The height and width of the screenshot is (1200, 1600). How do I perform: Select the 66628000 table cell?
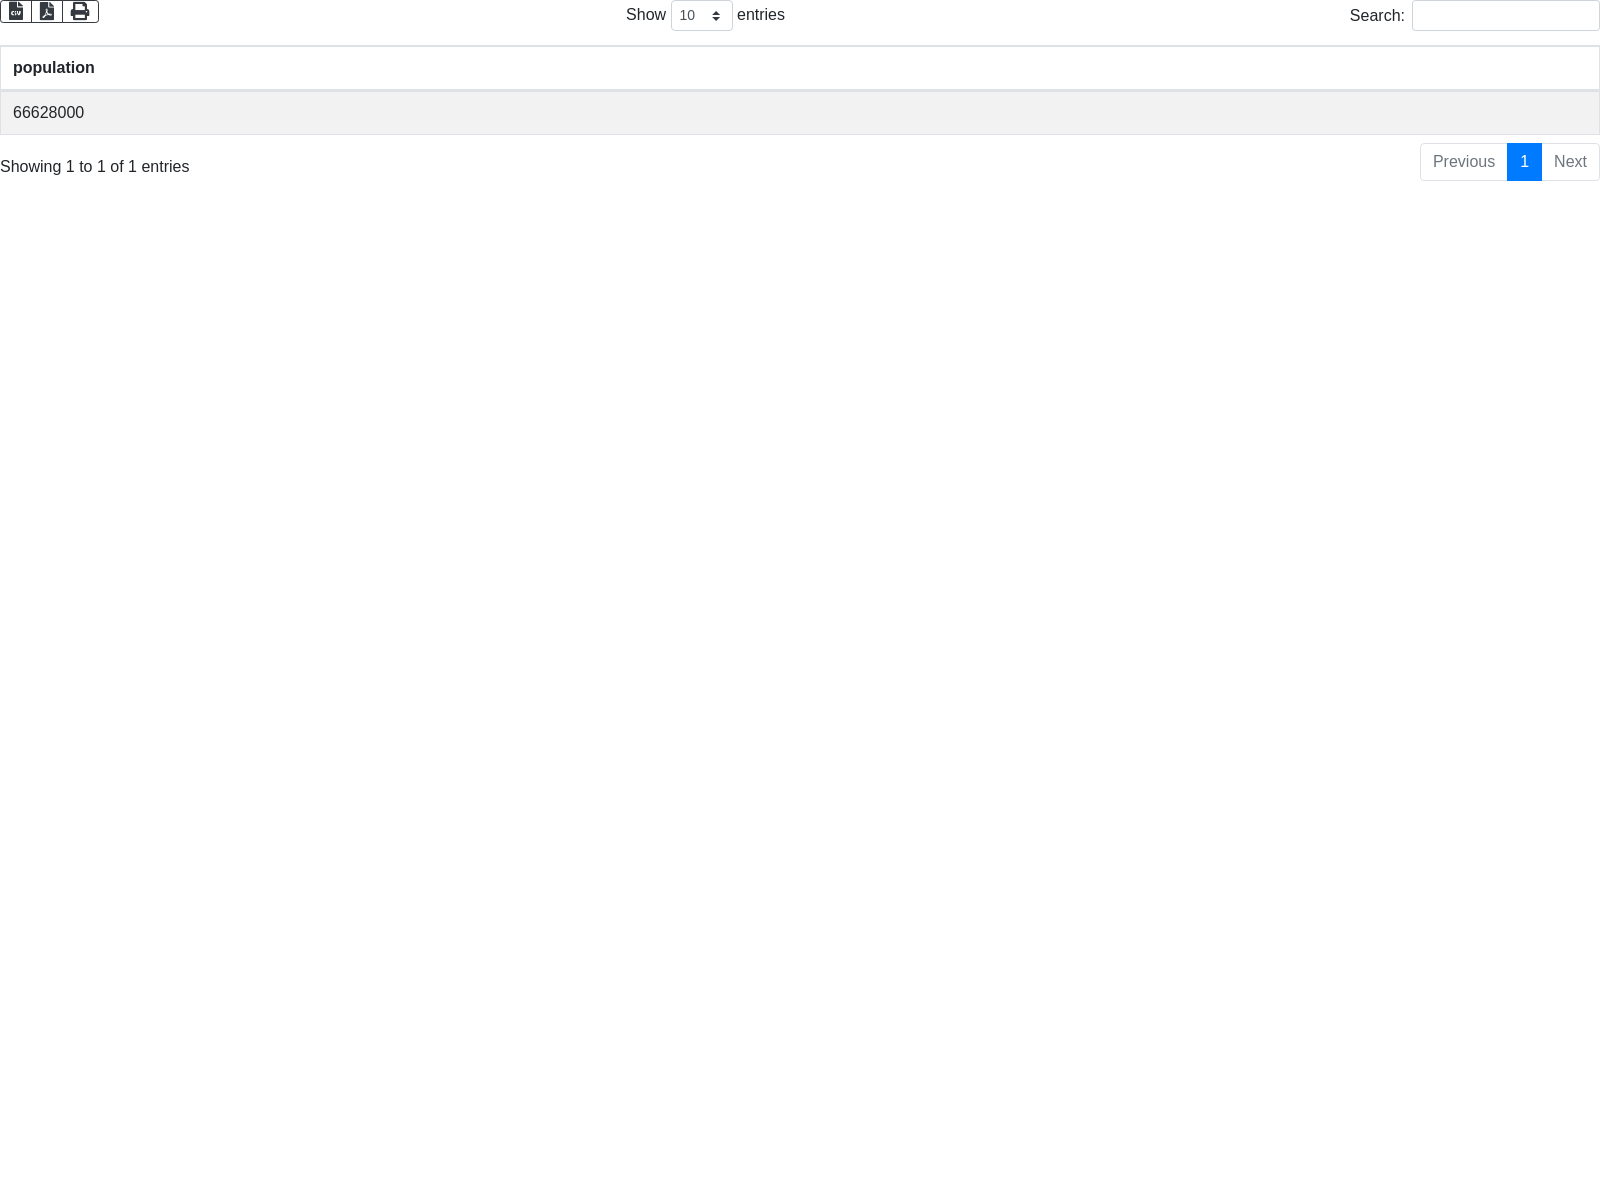pyautogui.click(x=49, y=113)
